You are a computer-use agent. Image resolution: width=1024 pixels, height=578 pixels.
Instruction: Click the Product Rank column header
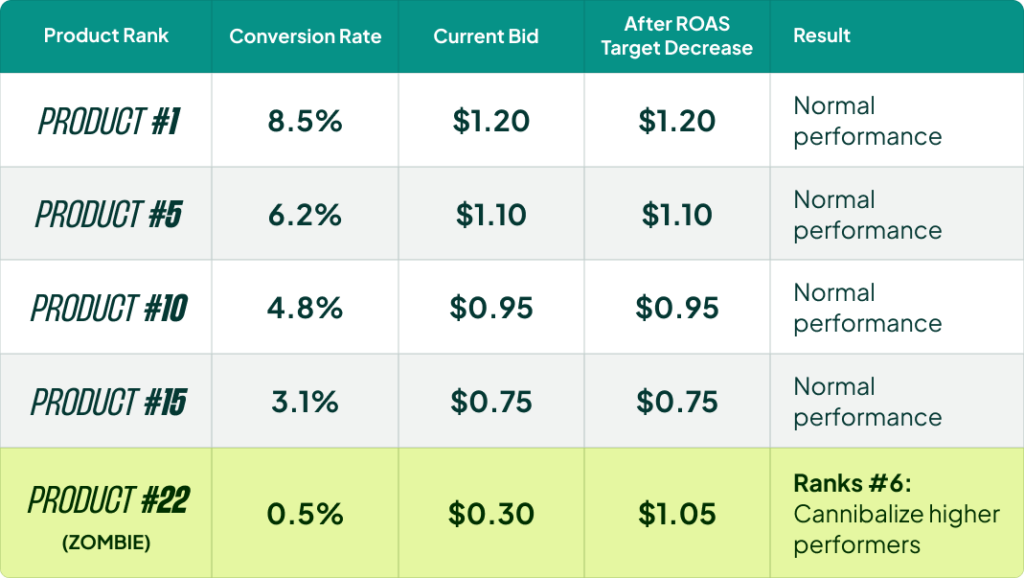point(106,36)
